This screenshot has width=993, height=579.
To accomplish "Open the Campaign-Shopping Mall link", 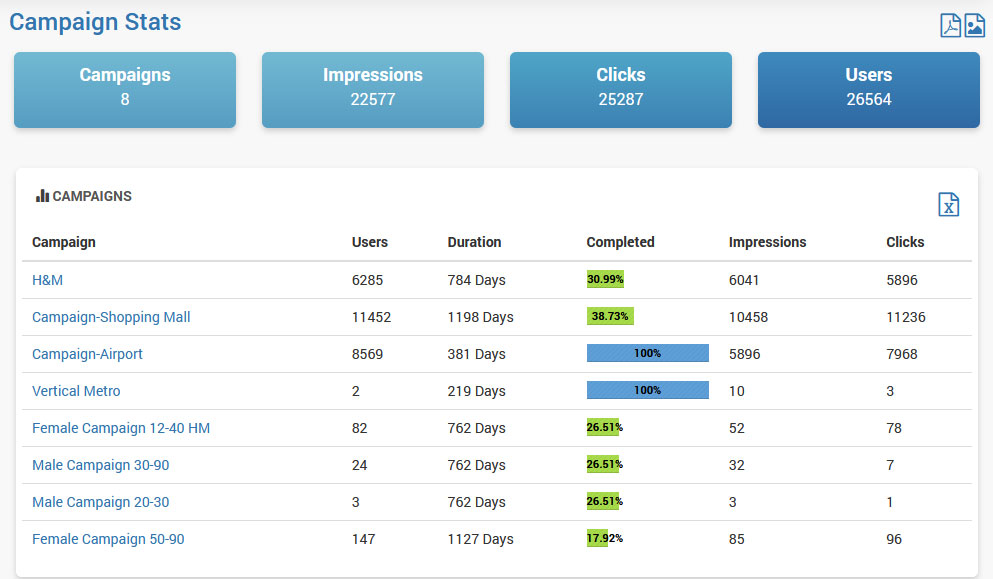I will [111, 317].
